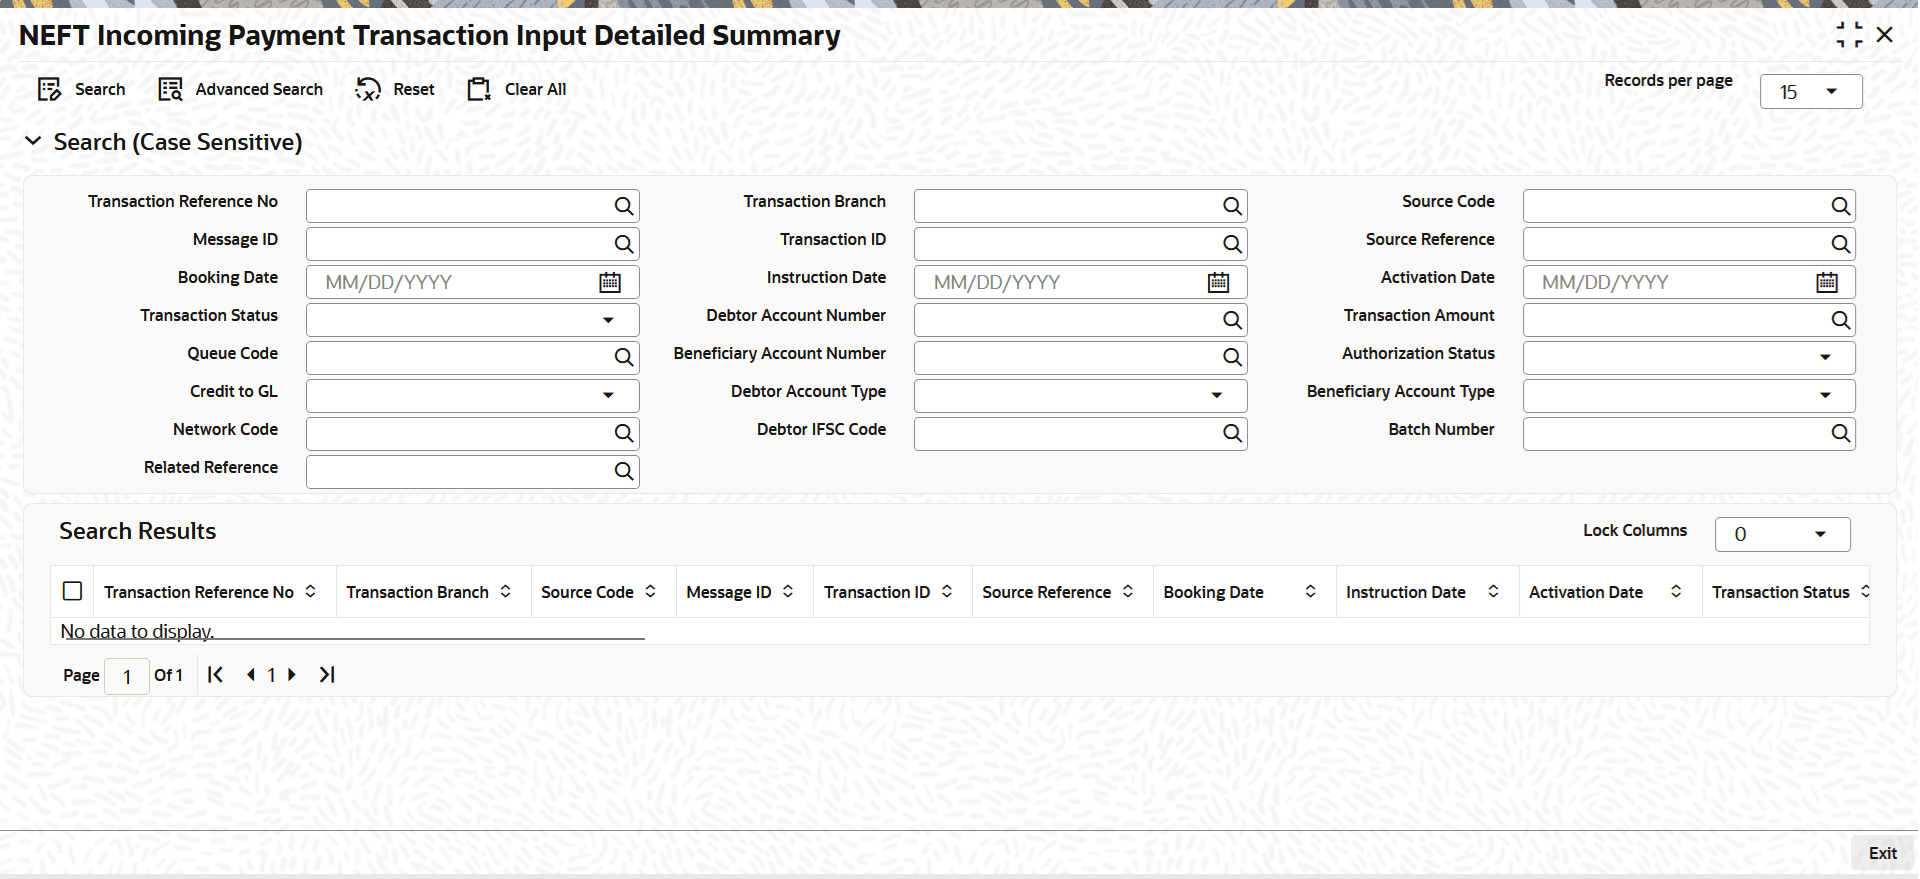
Task: Expand the Transaction Status dropdown
Action: click(608, 320)
